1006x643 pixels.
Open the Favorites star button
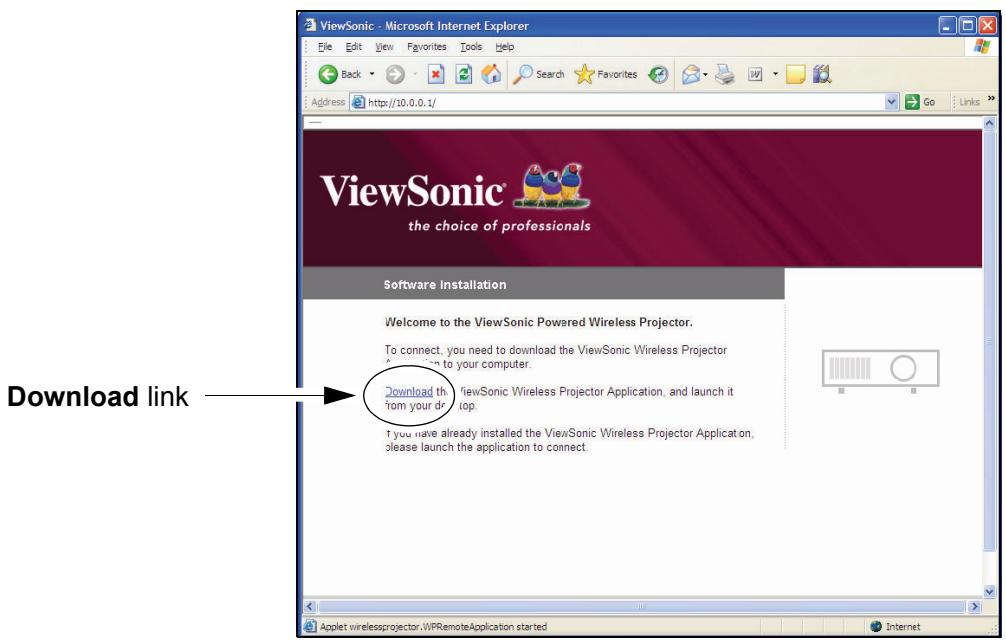click(606, 74)
